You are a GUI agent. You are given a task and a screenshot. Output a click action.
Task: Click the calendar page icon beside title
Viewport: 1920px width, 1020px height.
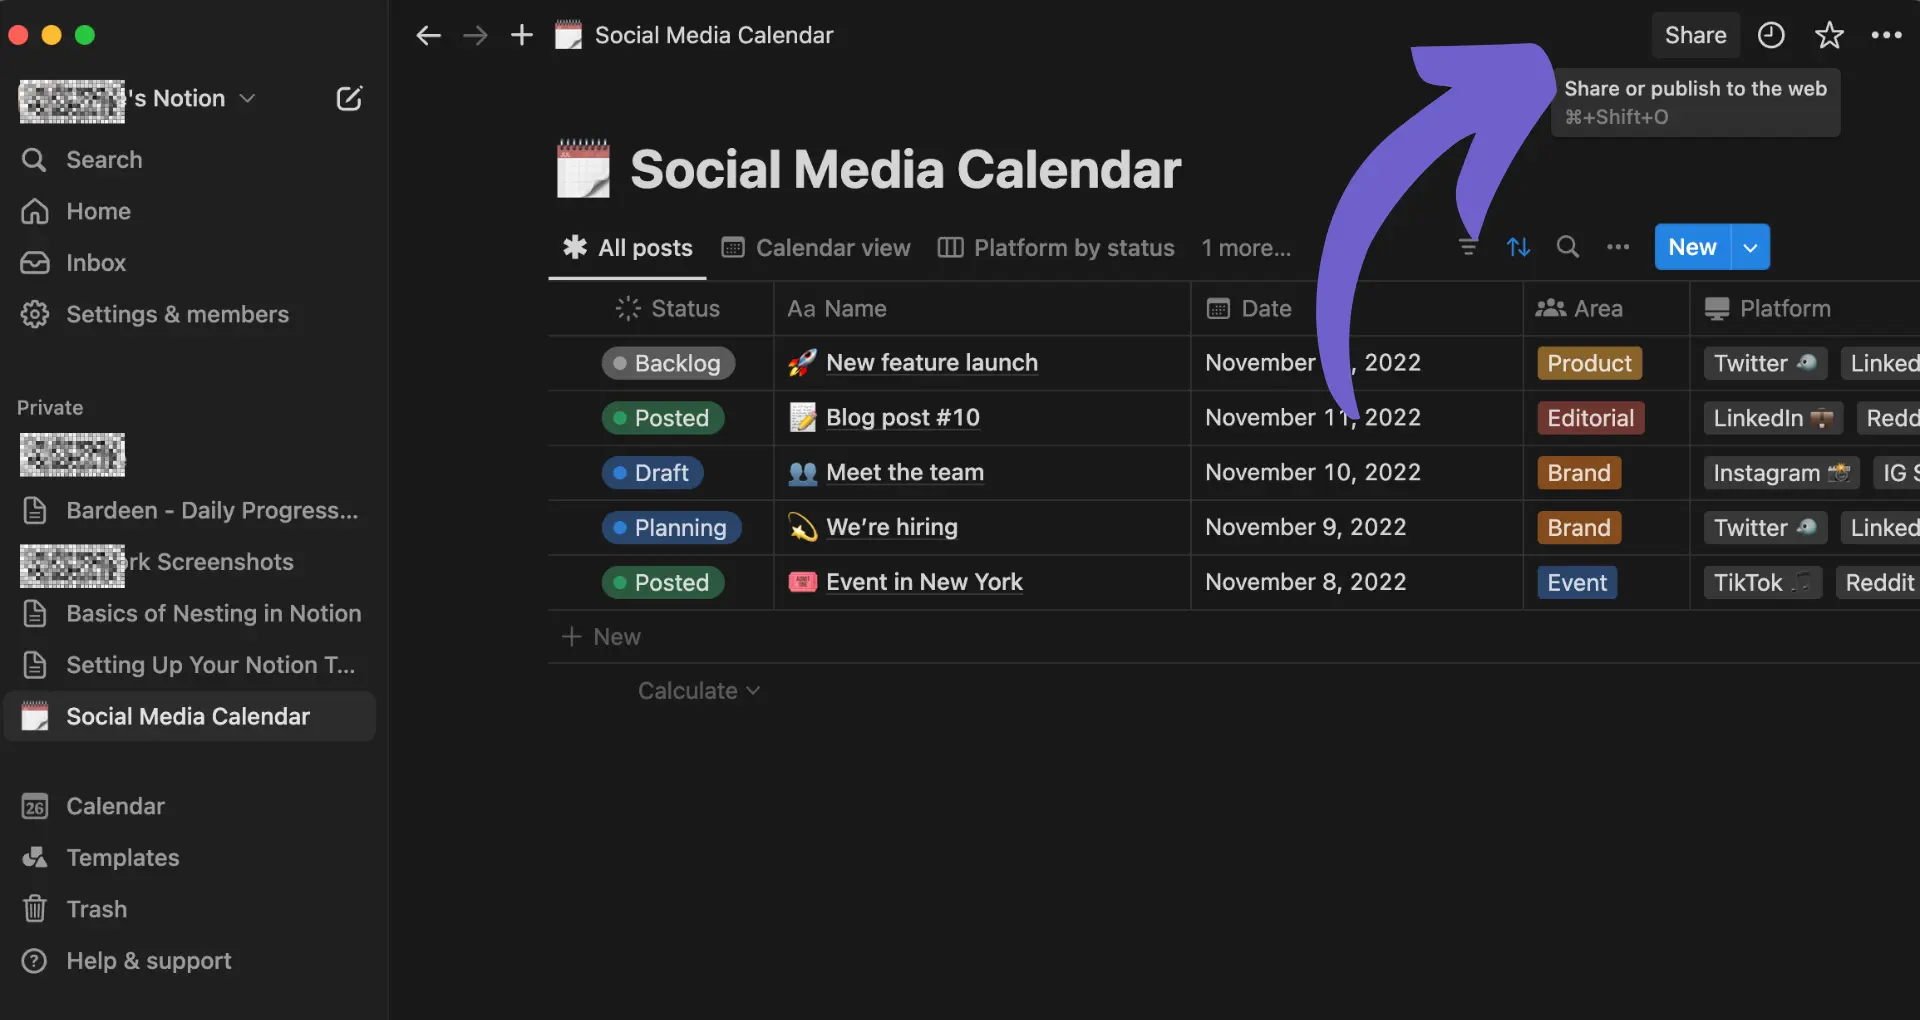583,169
